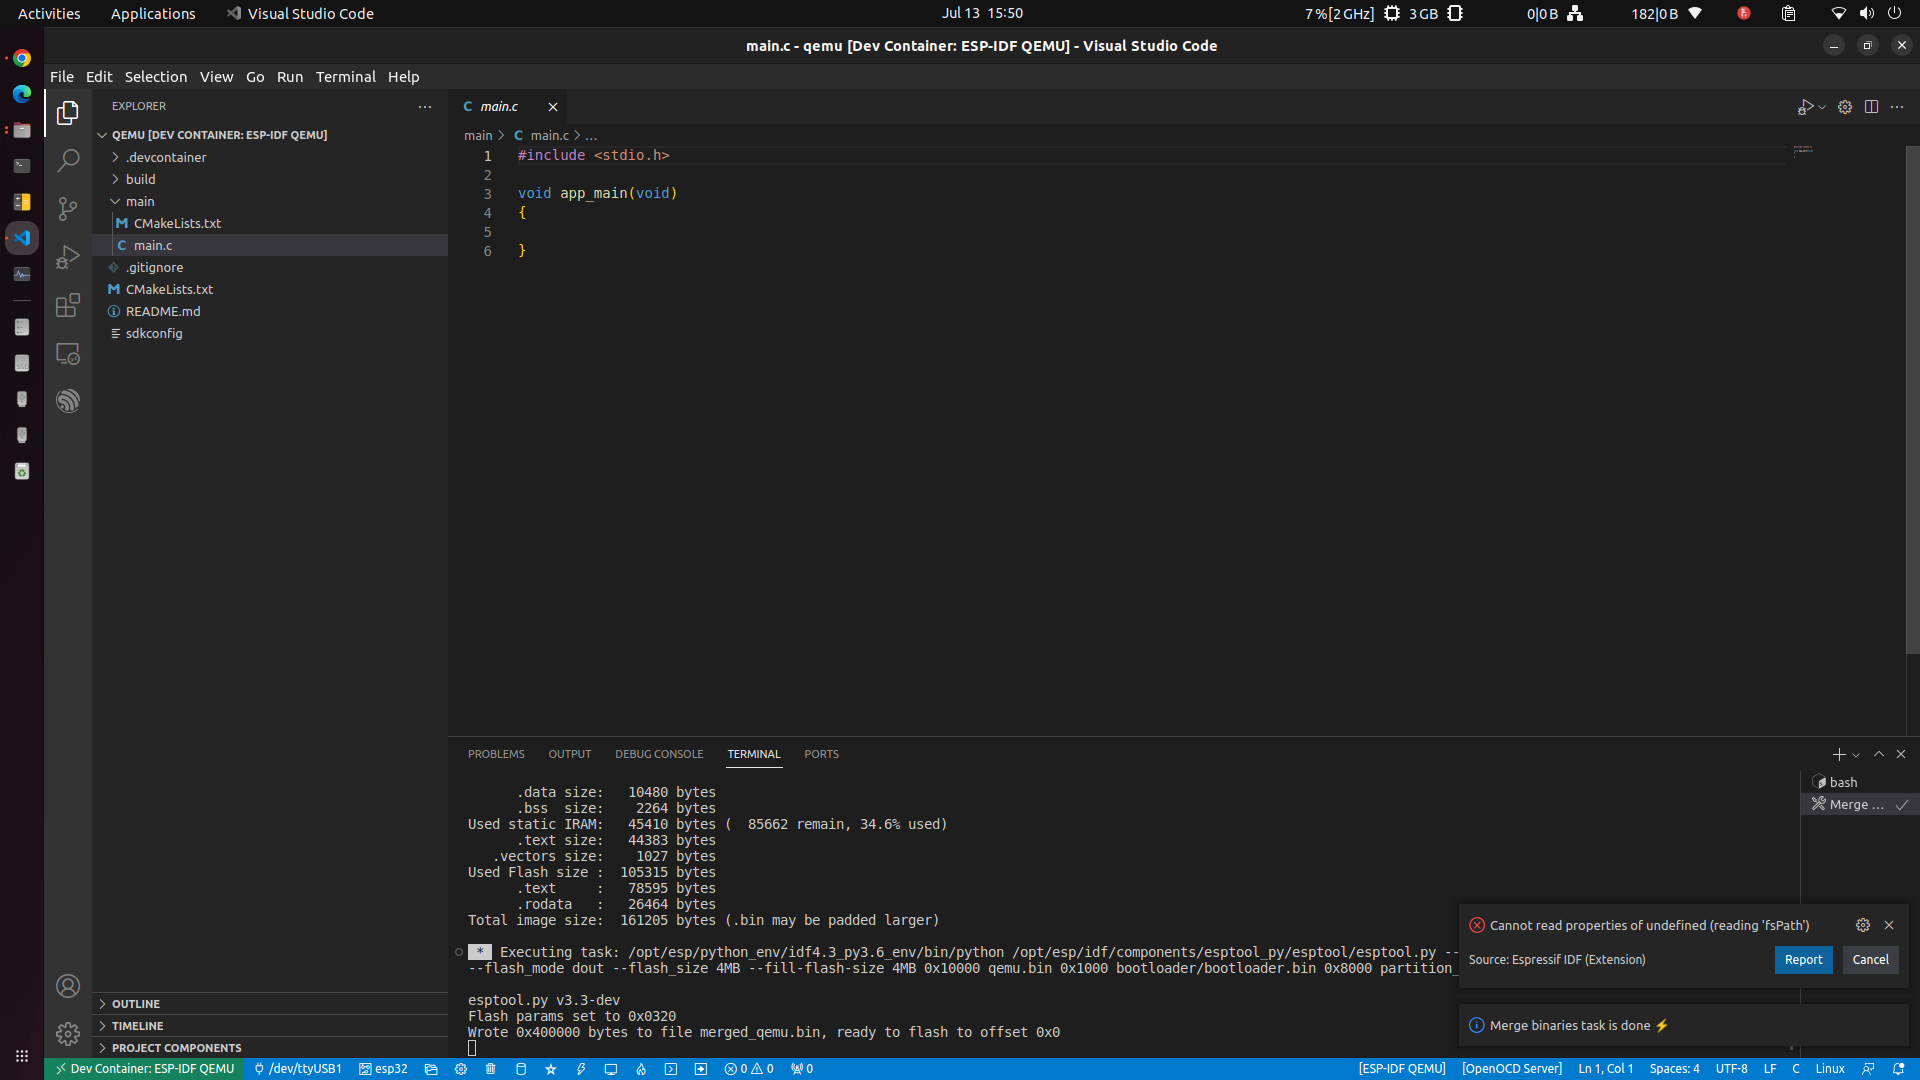Open the Extensions view
The height and width of the screenshot is (1080, 1920).
pos(67,306)
